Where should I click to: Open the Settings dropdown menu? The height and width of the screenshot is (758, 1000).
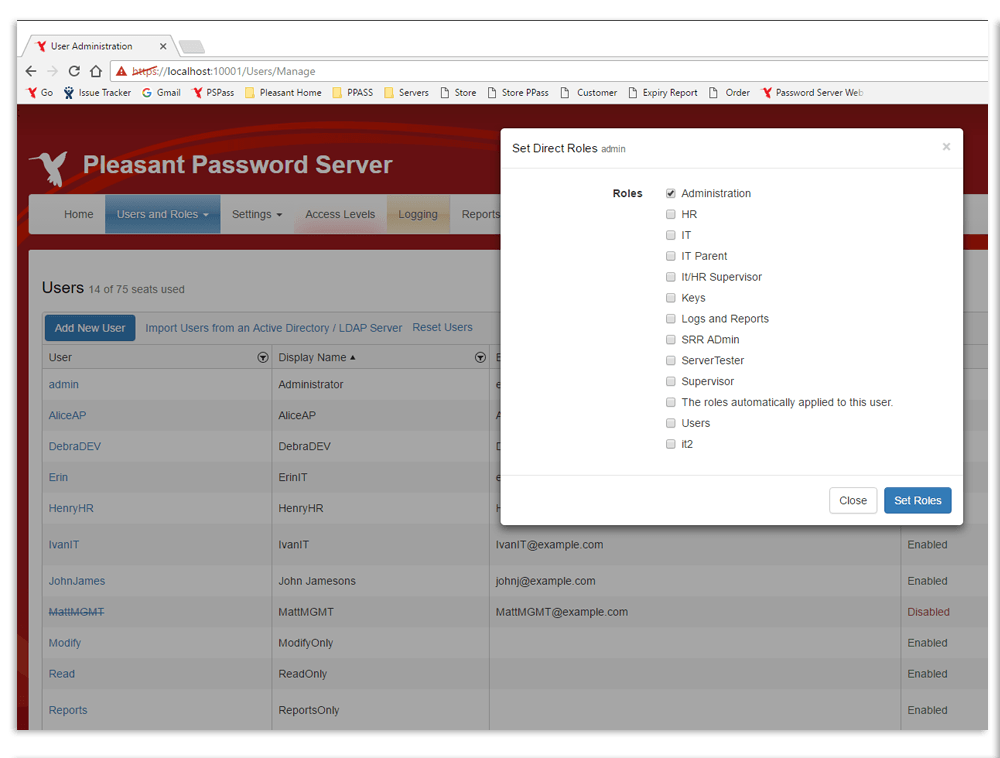click(257, 214)
